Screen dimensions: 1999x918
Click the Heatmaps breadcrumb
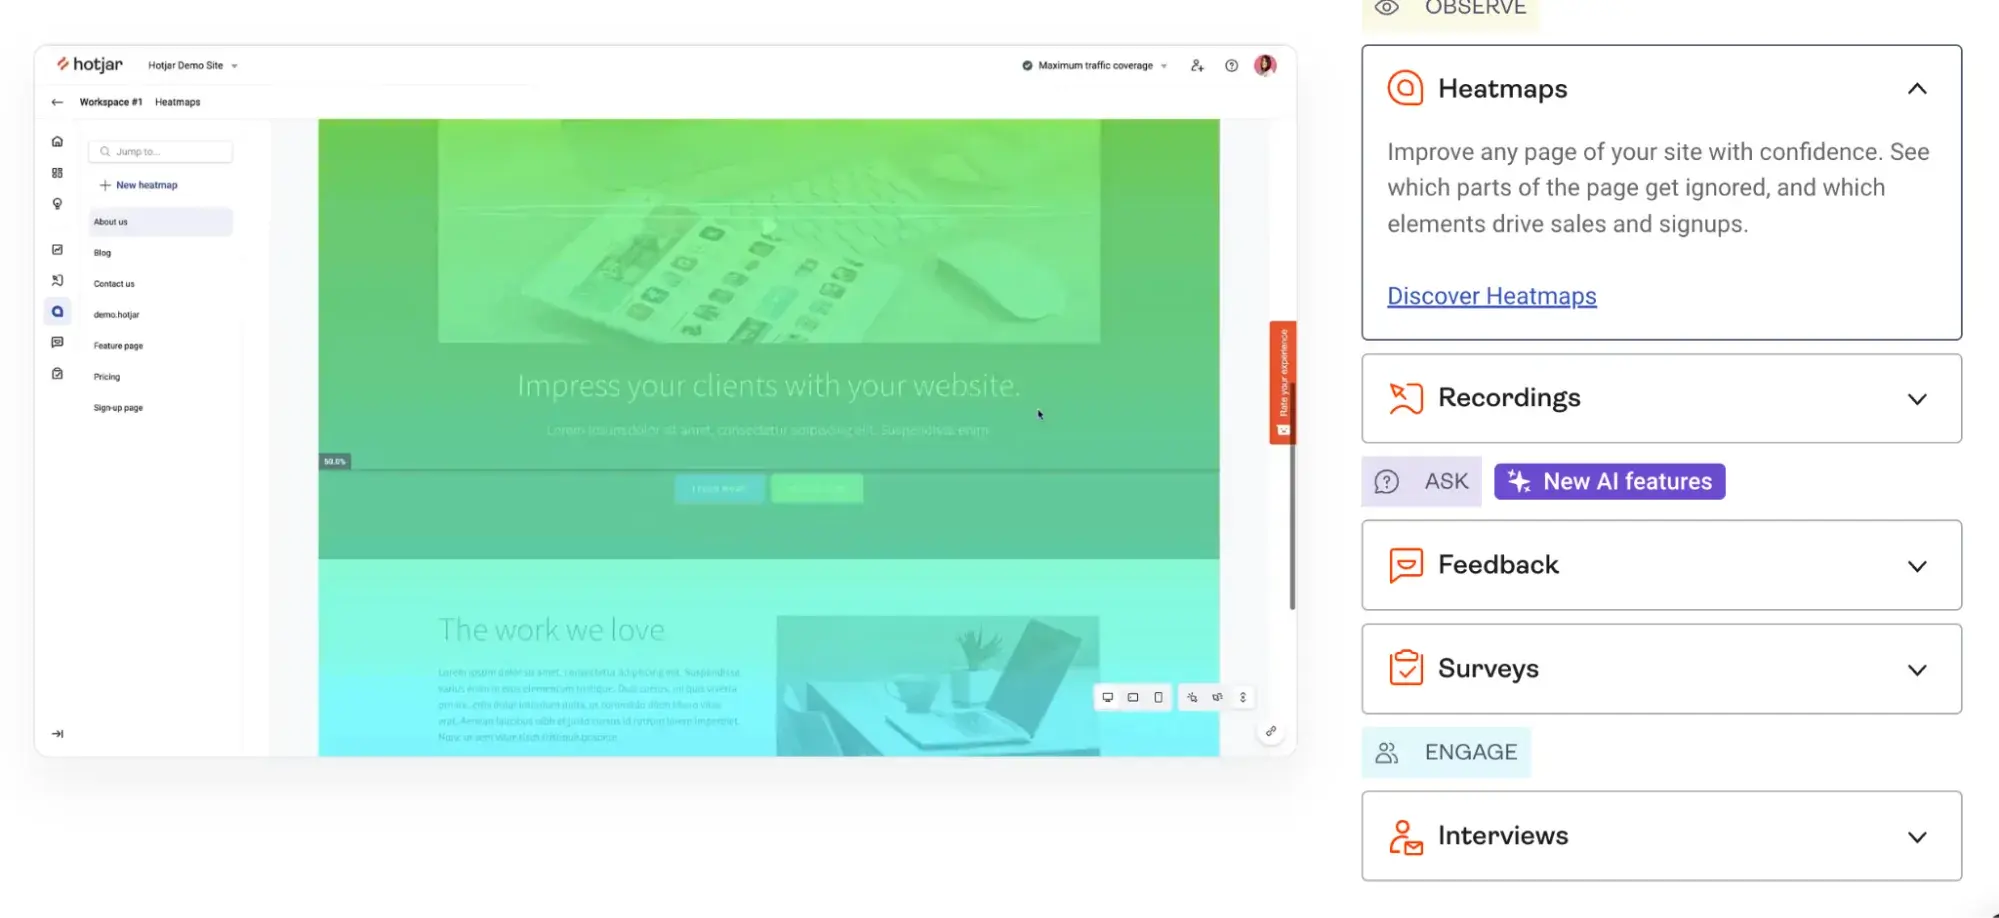point(177,102)
